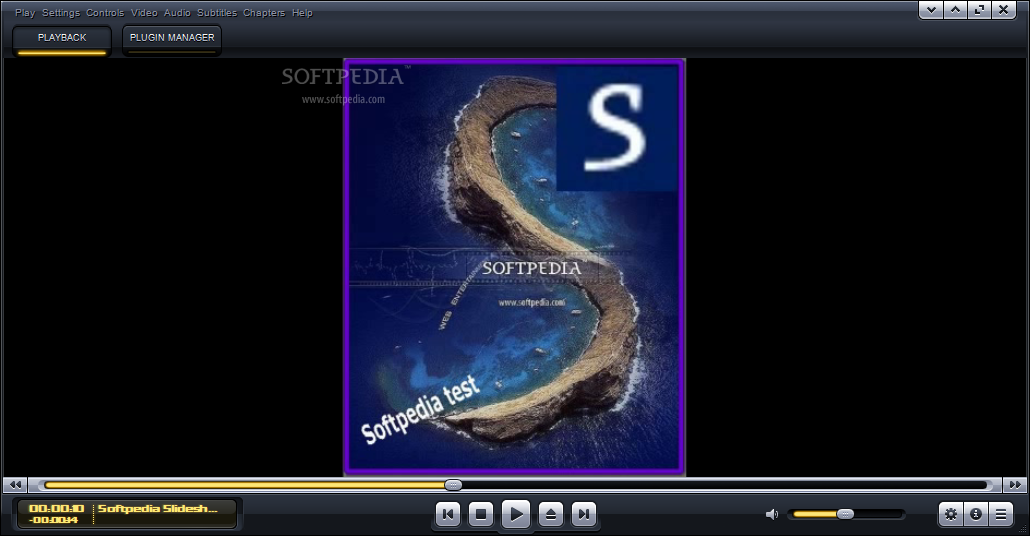The height and width of the screenshot is (536, 1030).
Task: Open the Controls menu
Action: (x=105, y=12)
